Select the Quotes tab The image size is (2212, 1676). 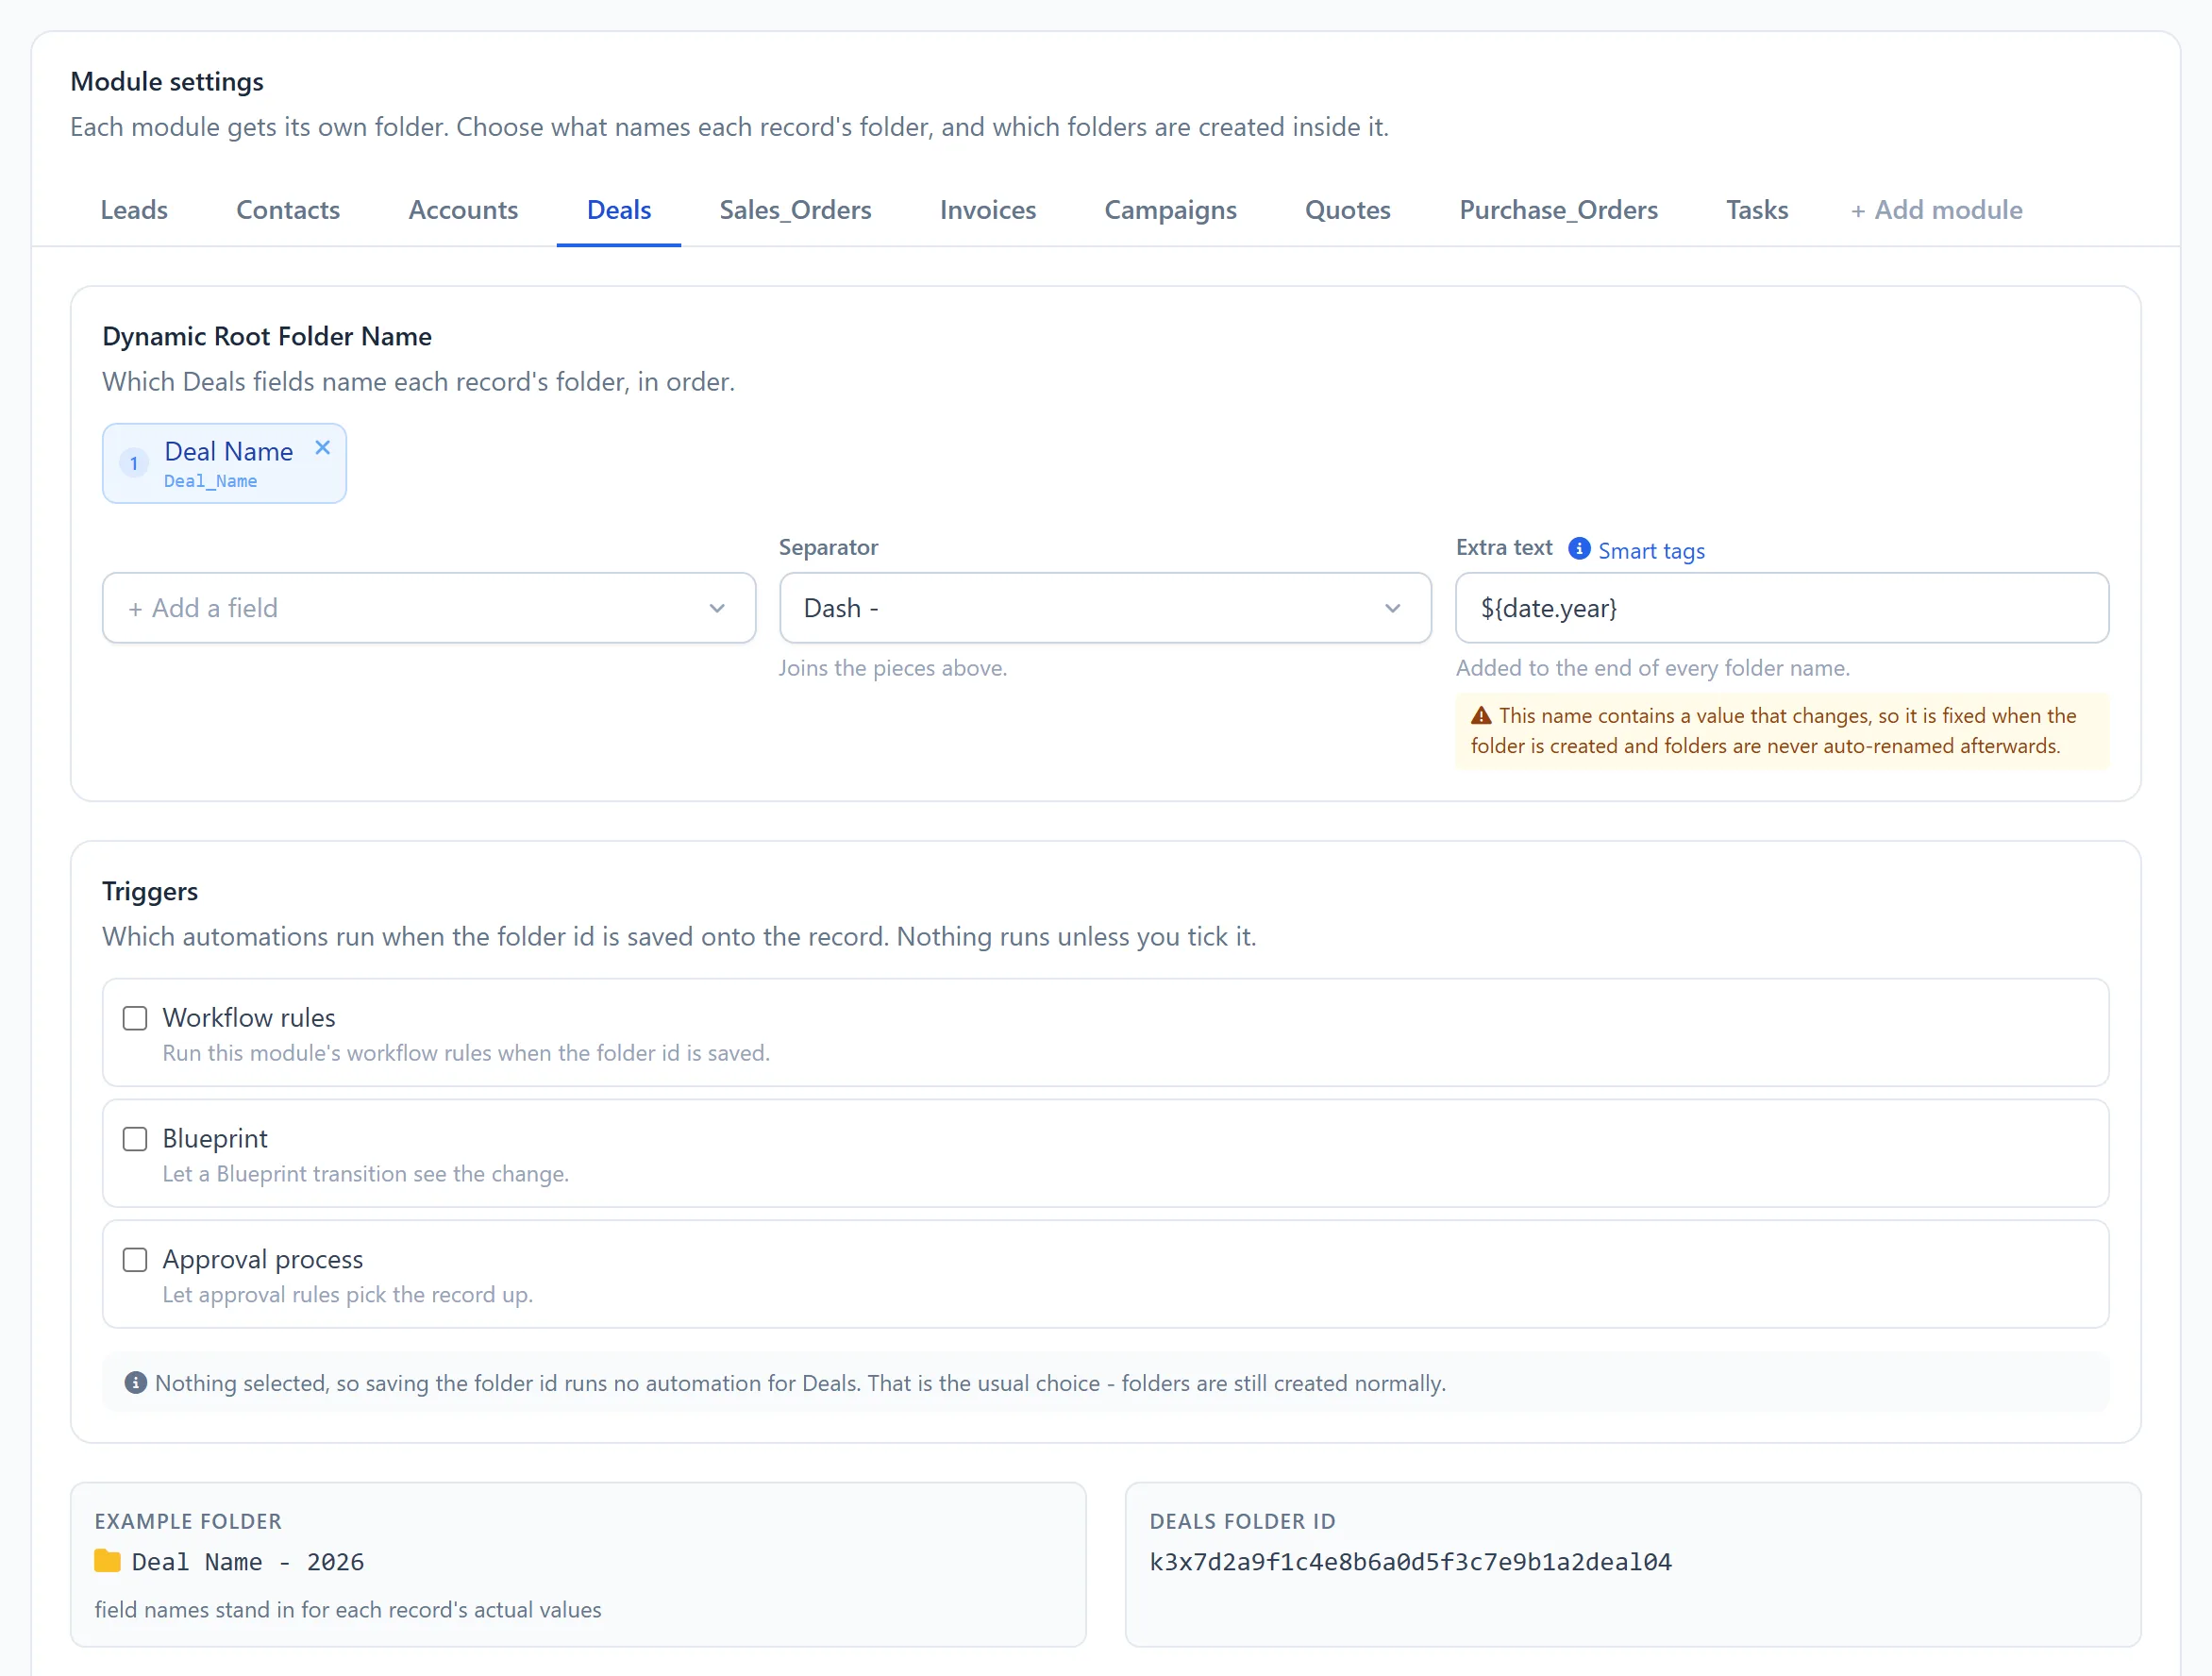click(x=1347, y=210)
